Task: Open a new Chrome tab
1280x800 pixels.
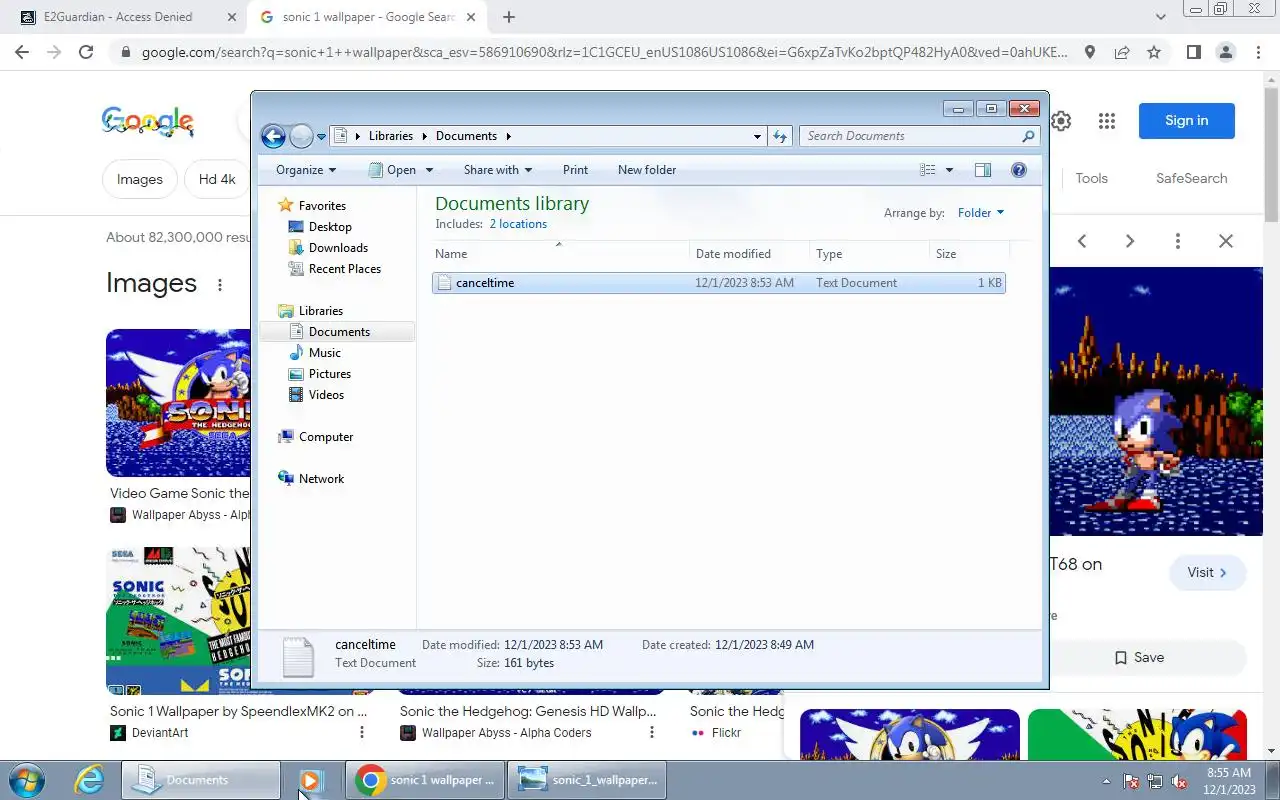Action: point(509,17)
